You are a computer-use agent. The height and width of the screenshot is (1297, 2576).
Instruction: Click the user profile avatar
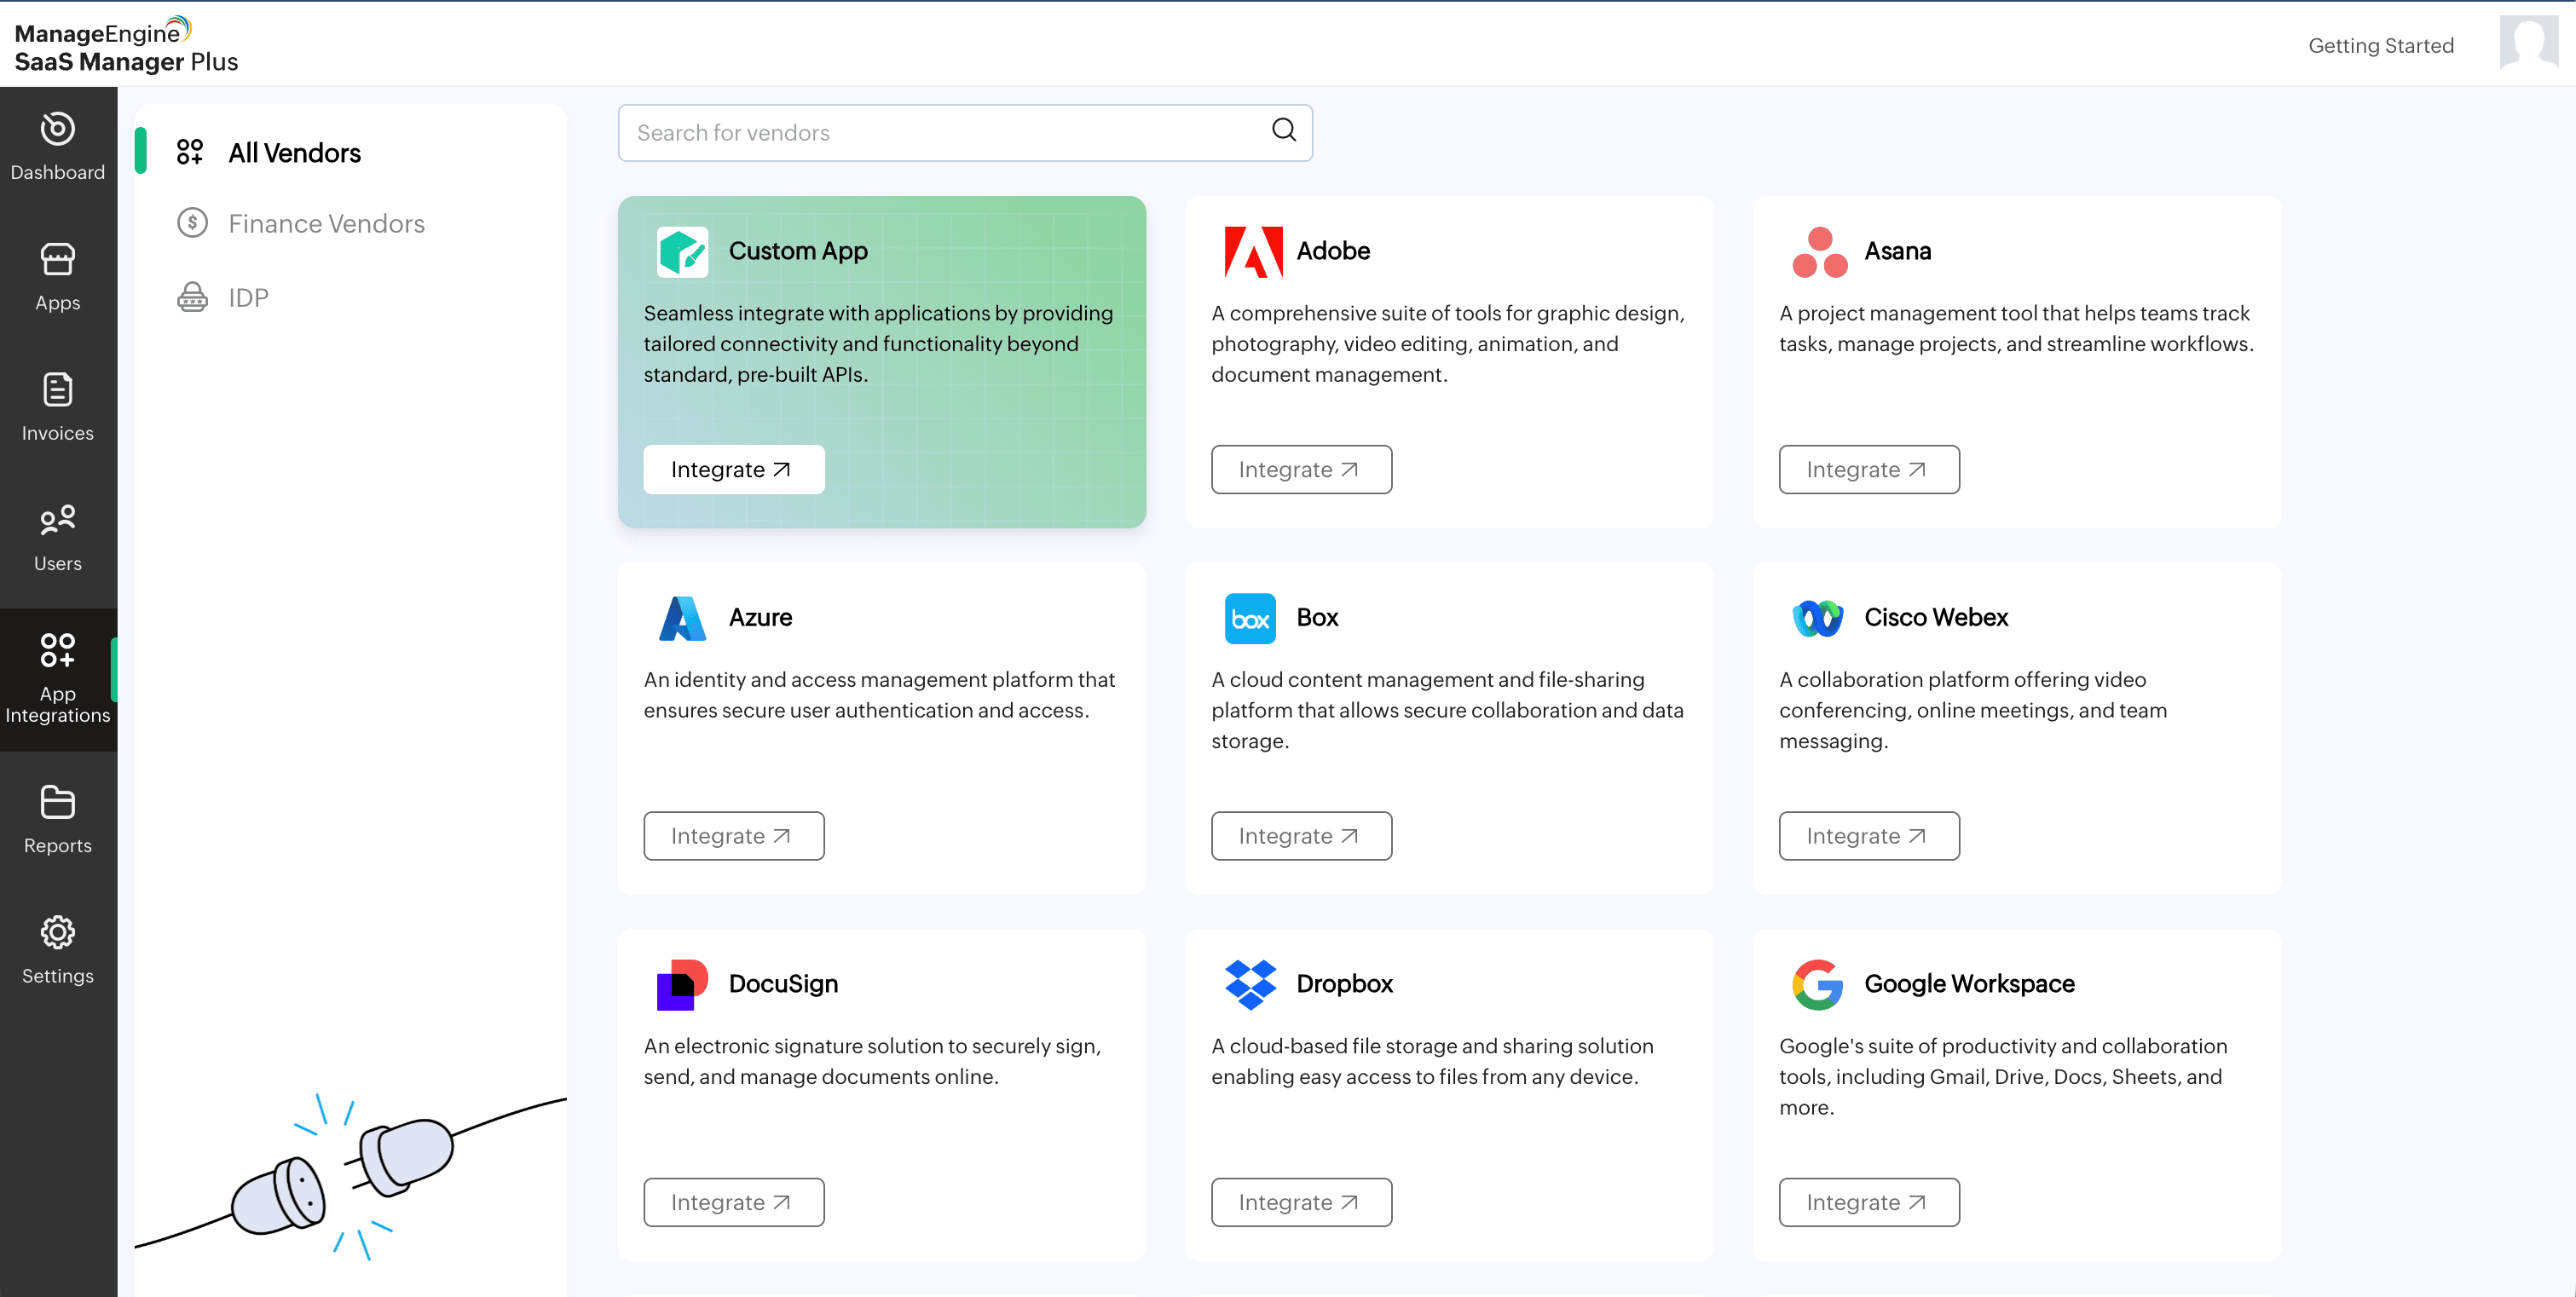click(x=2527, y=42)
